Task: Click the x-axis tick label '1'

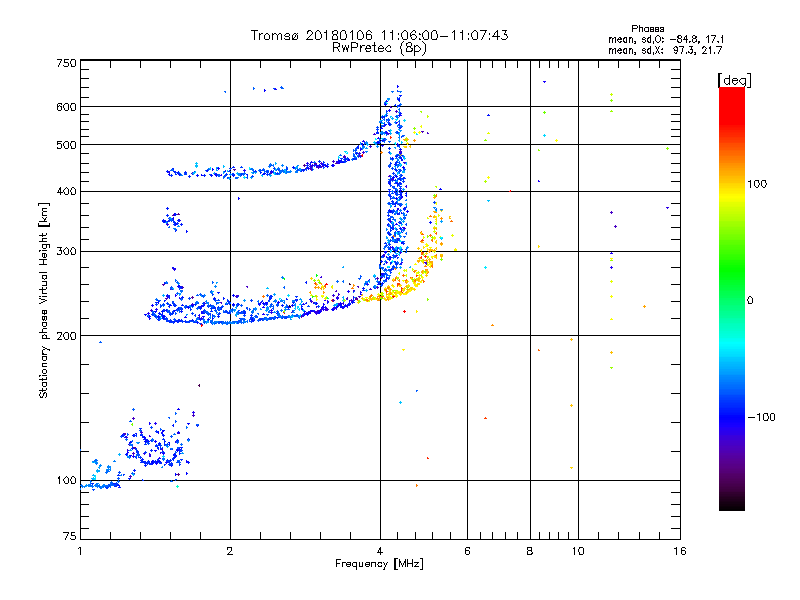Action: coord(80,551)
